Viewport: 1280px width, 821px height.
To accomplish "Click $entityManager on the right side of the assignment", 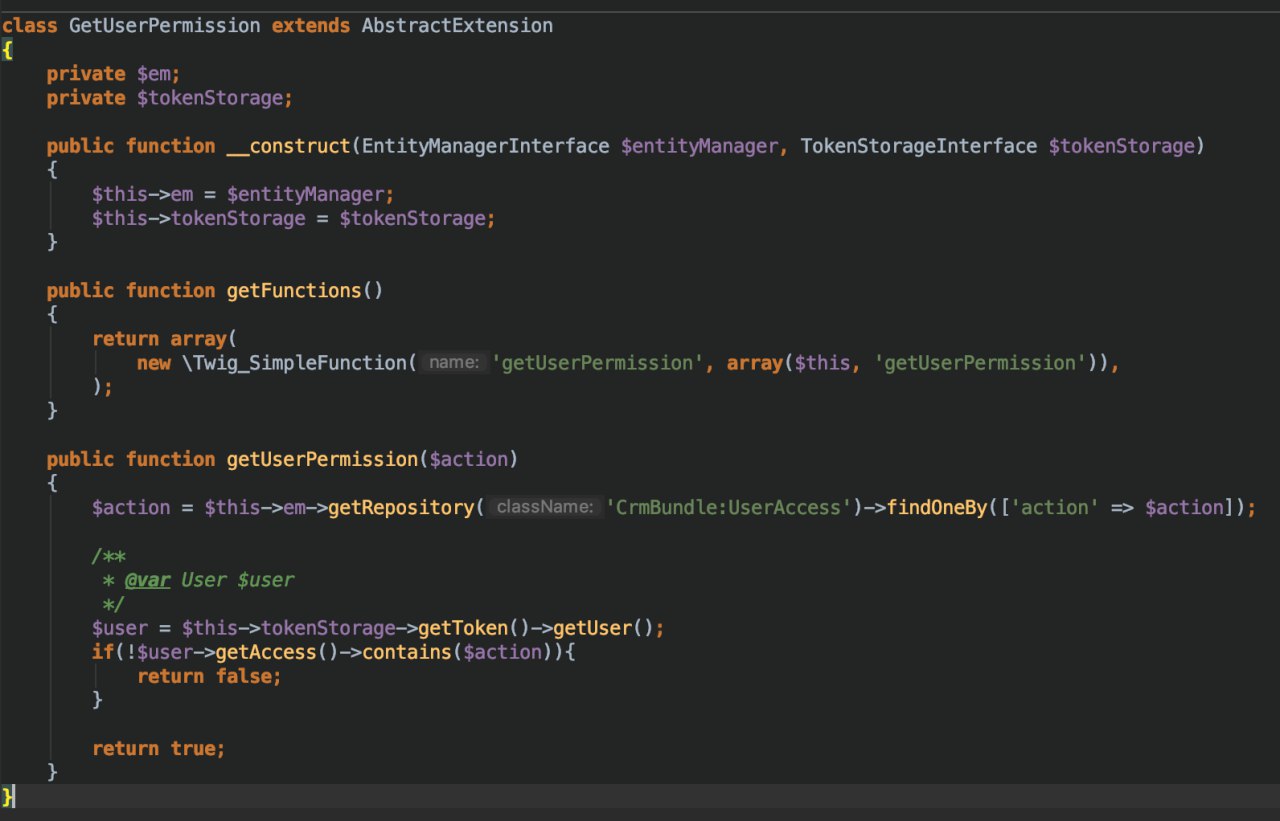I will click(x=305, y=194).
